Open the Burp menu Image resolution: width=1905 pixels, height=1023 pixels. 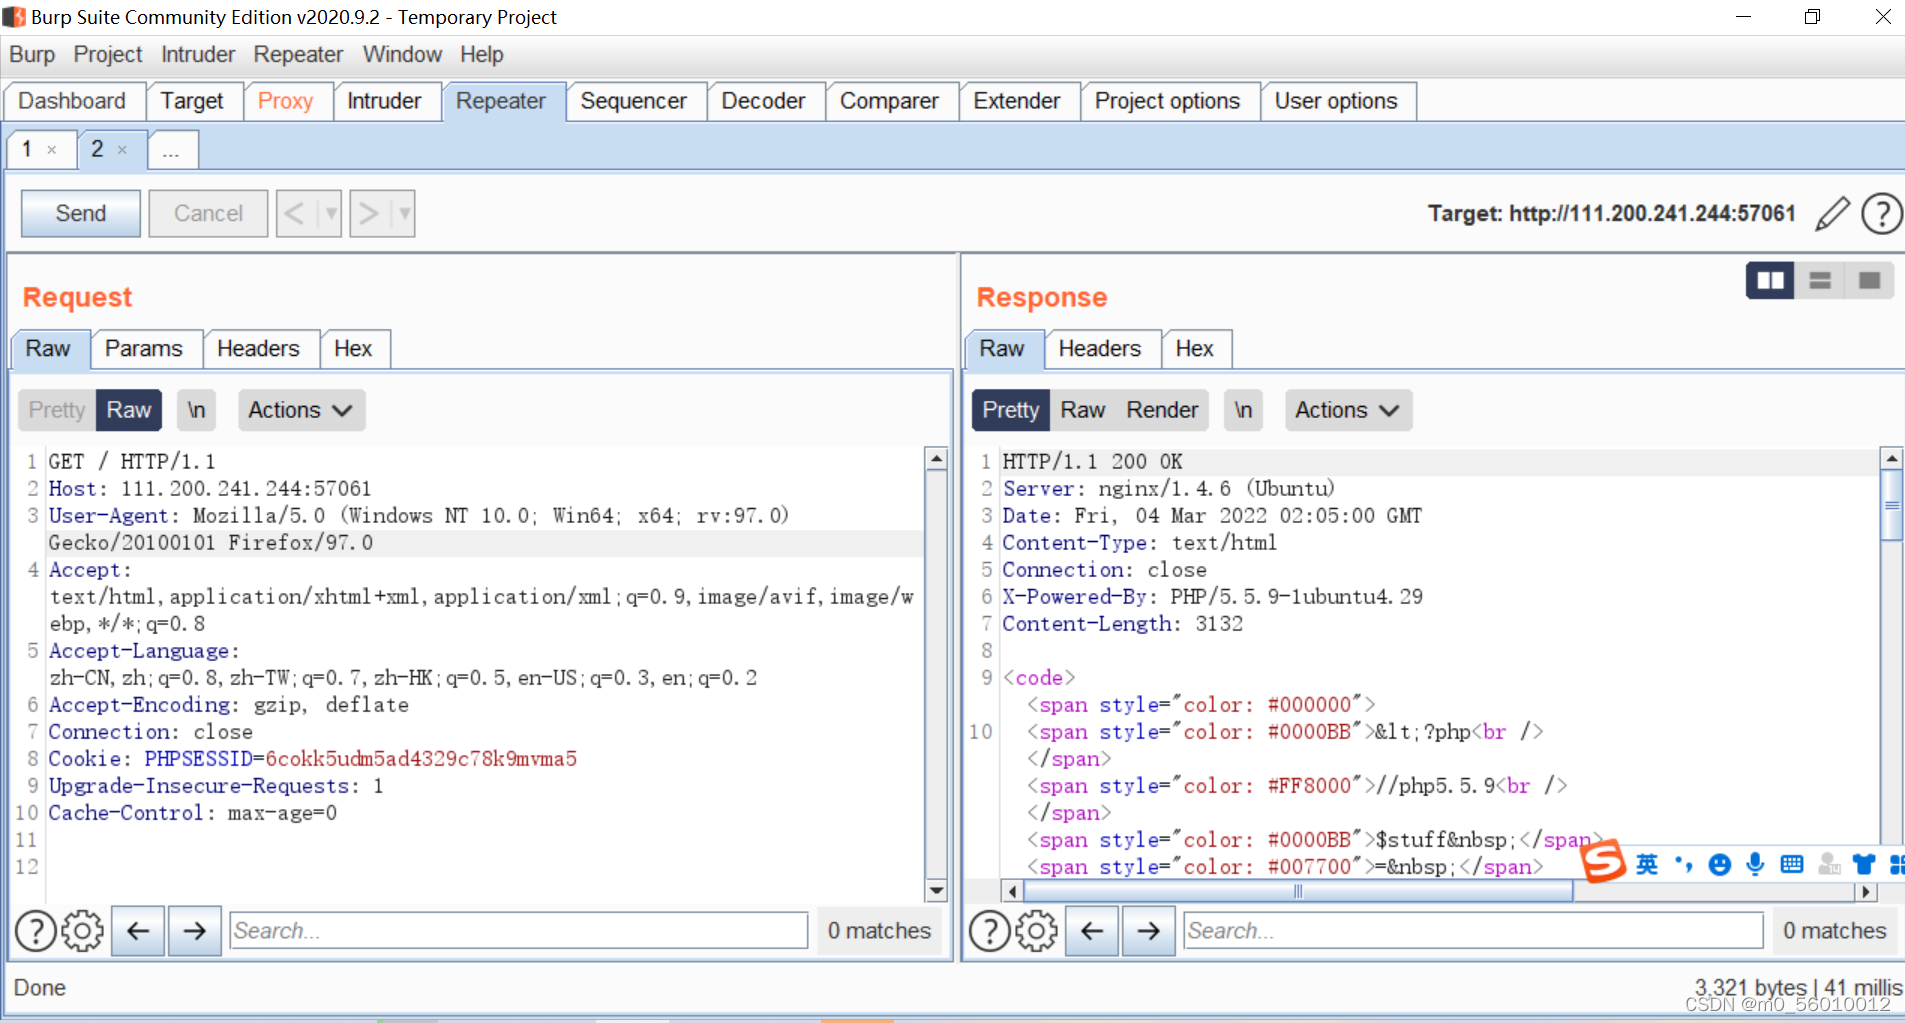pos(32,55)
